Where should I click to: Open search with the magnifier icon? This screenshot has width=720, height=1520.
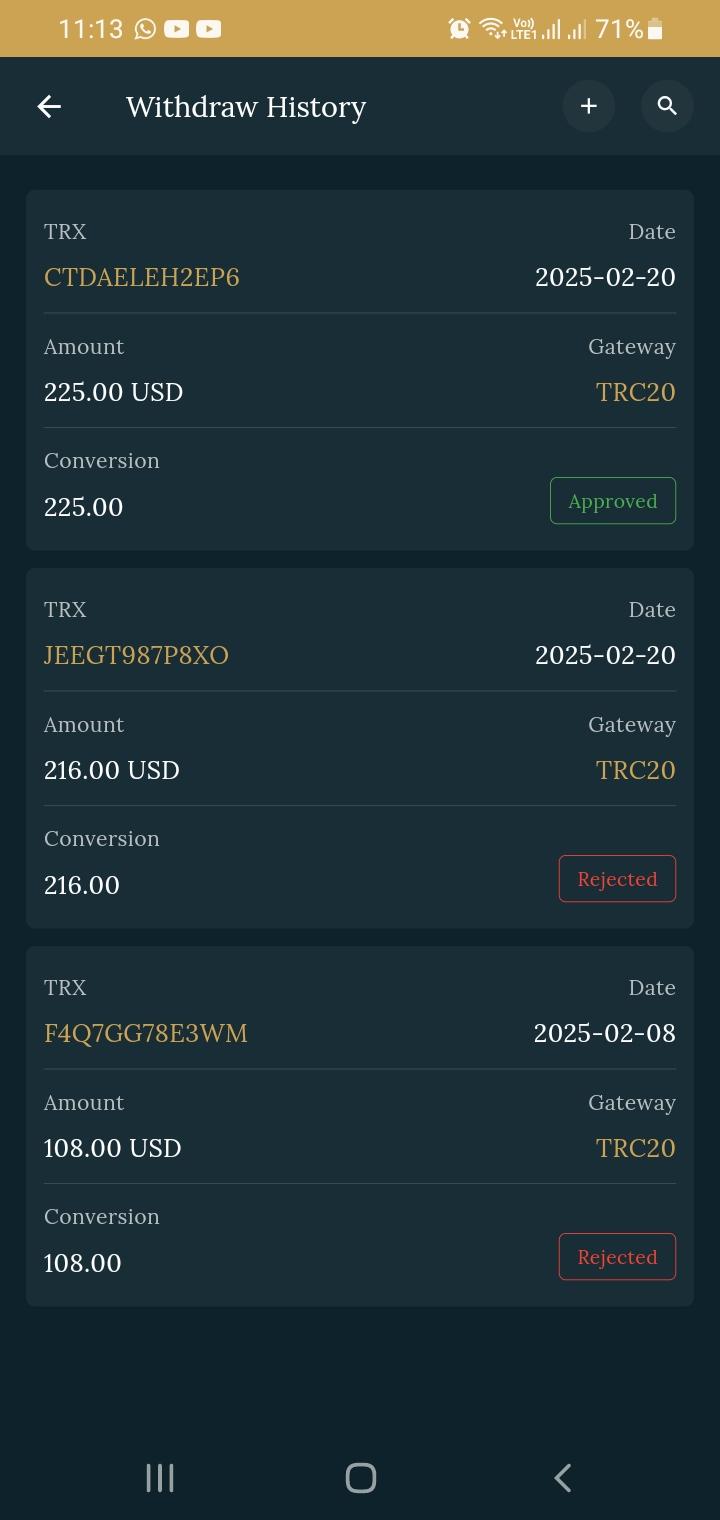667,106
